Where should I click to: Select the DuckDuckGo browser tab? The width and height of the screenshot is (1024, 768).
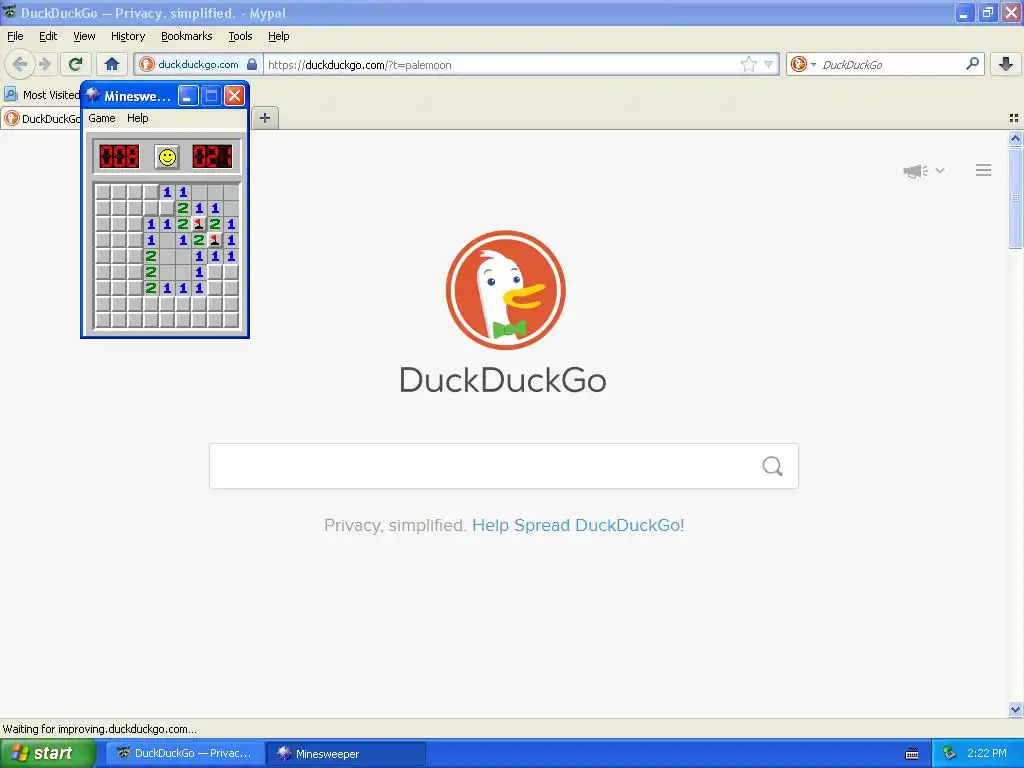(x=42, y=118)
